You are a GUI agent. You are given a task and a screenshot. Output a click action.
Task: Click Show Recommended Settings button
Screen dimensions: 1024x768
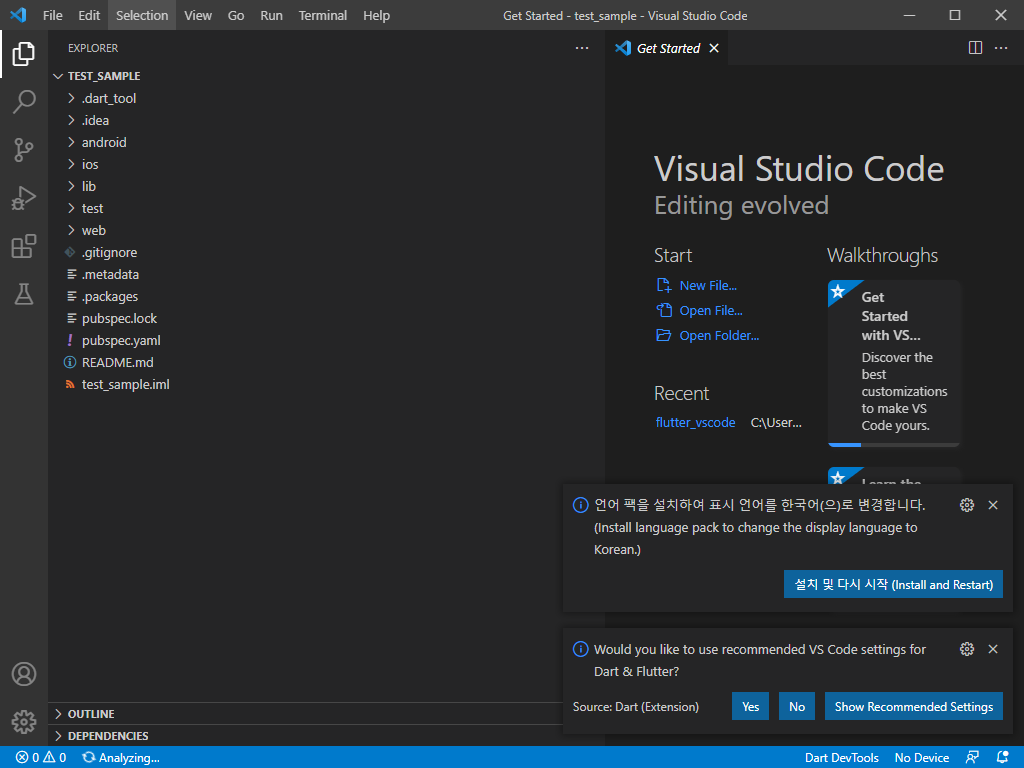[914, 707]
